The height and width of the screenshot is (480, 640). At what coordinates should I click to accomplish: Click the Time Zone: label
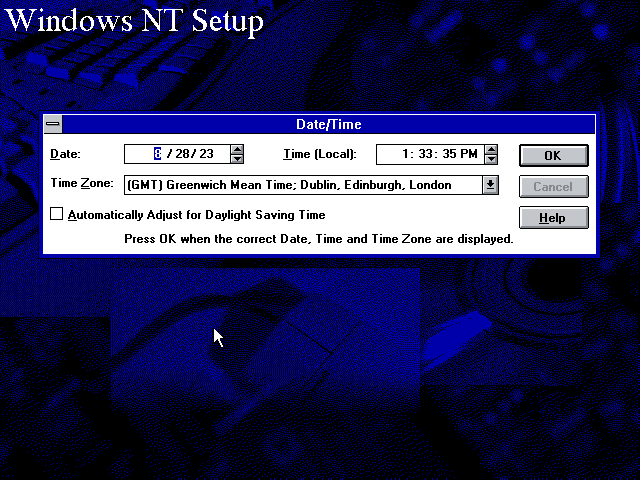pyautogui.click(x=82, y=183)
